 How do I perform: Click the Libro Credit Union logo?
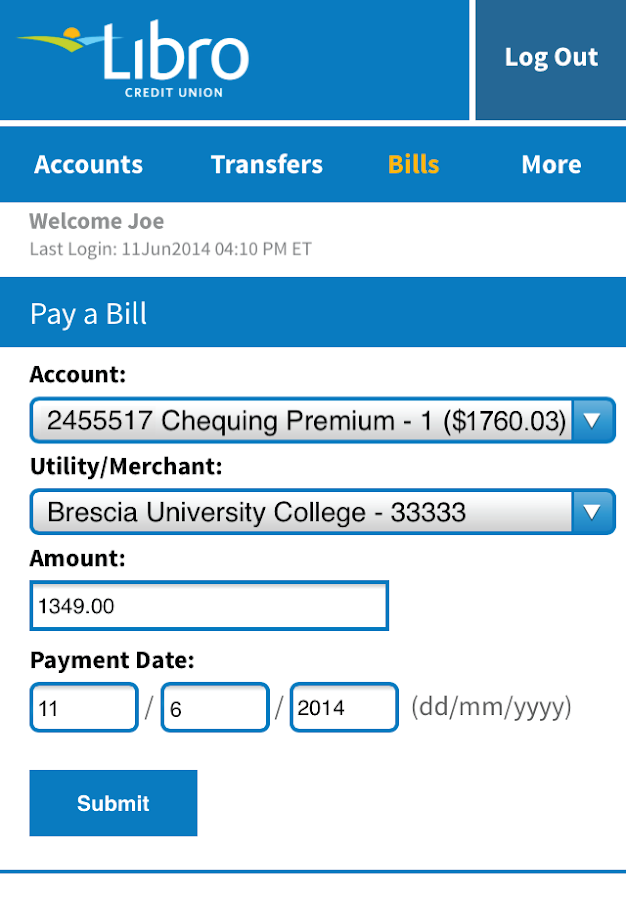pyautogui.click(x=133, y=58)
